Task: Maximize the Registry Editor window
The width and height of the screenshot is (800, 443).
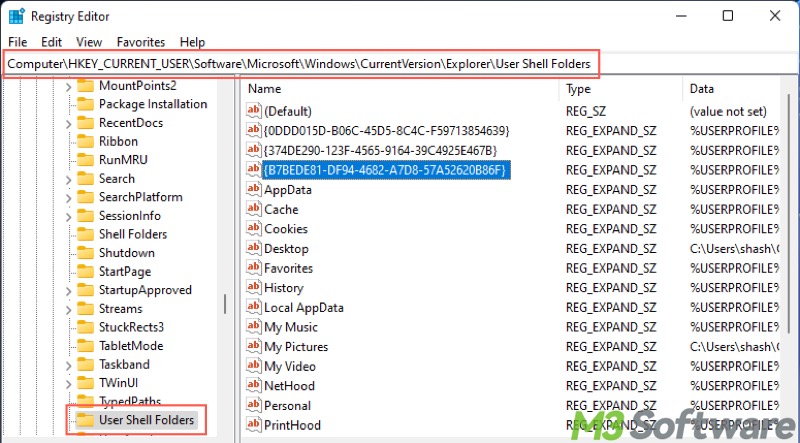Action: point(728,16)
